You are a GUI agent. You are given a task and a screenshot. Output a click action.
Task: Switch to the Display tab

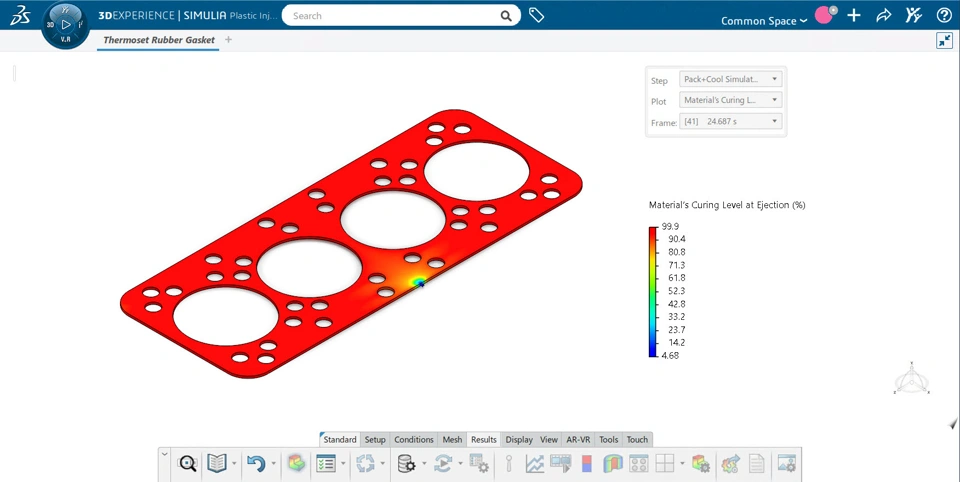519,440
